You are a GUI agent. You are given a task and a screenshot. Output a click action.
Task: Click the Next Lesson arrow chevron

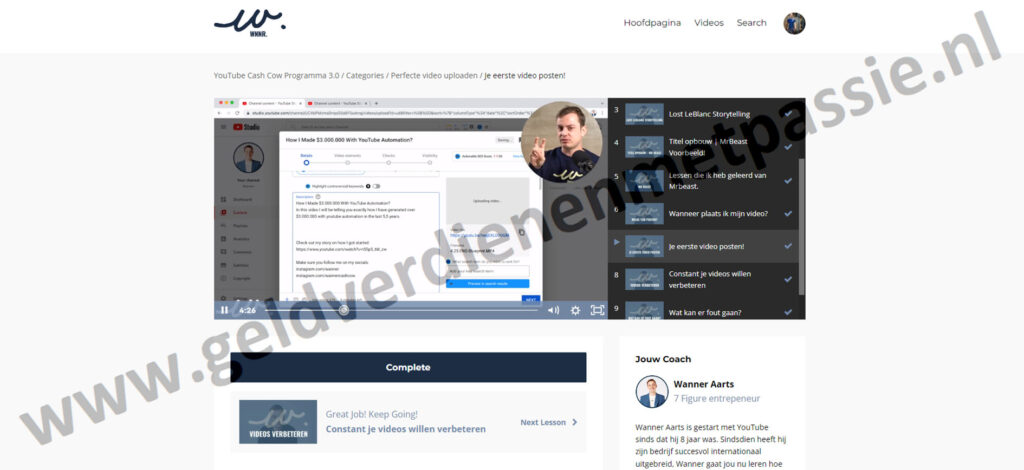coord(574,422)
